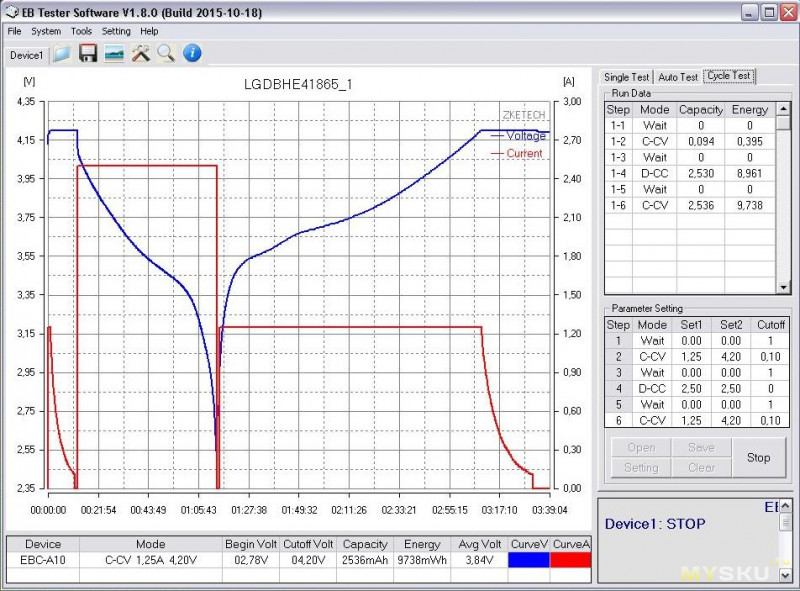Image resolution: width=800 pixels, height=591 pixels.
Task: Click the app icon in title bar
Action: click(12, 12)
